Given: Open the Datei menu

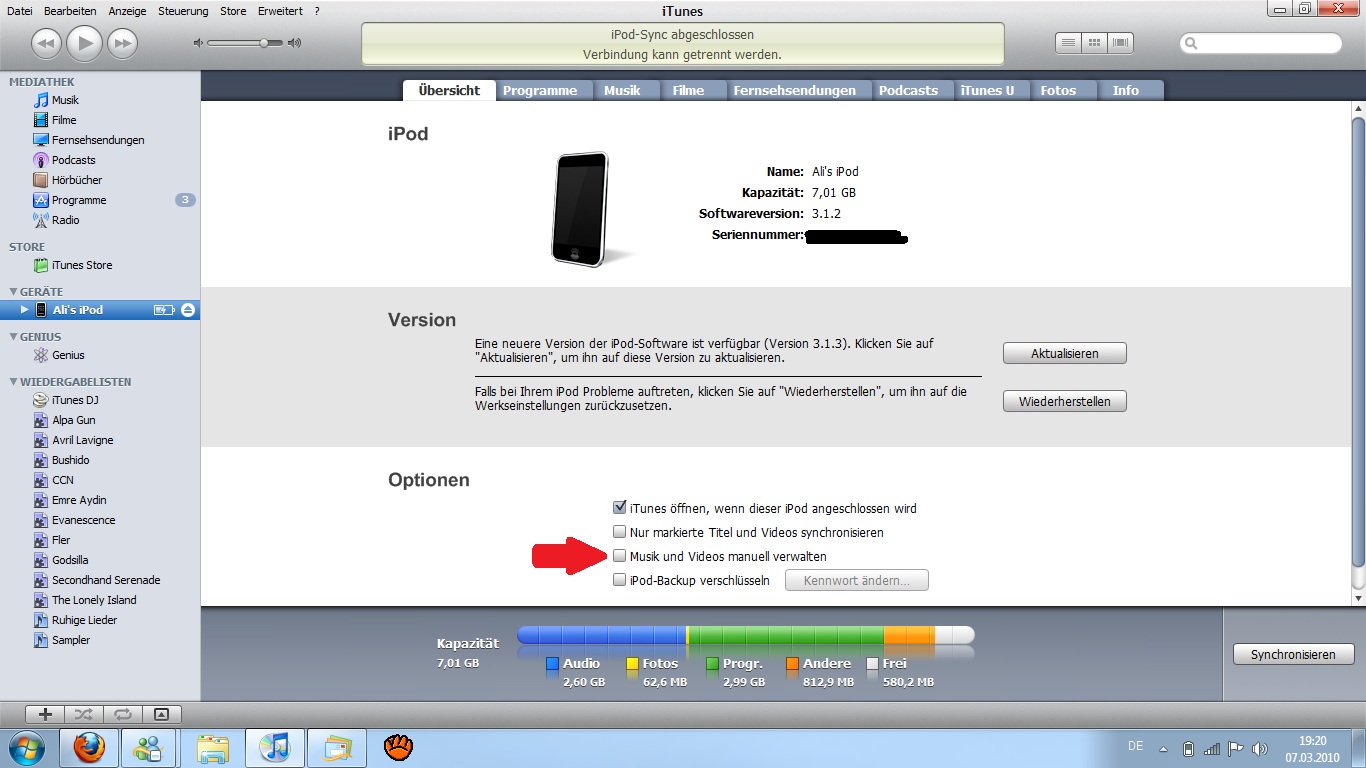Looking at the screenshot, I should coord(19,11).
